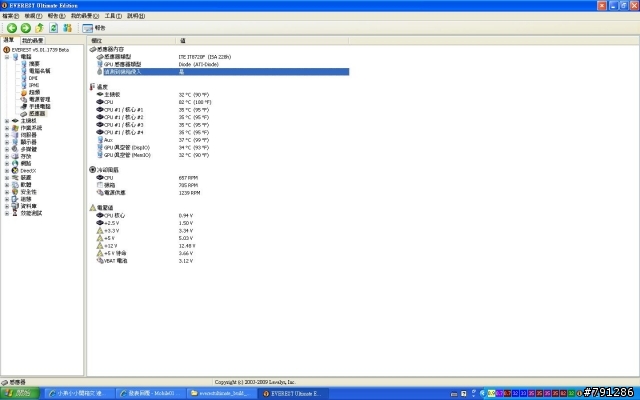Open the 報告 Report menu
This screenshot has width=640, height=400.
pos(56,16)
